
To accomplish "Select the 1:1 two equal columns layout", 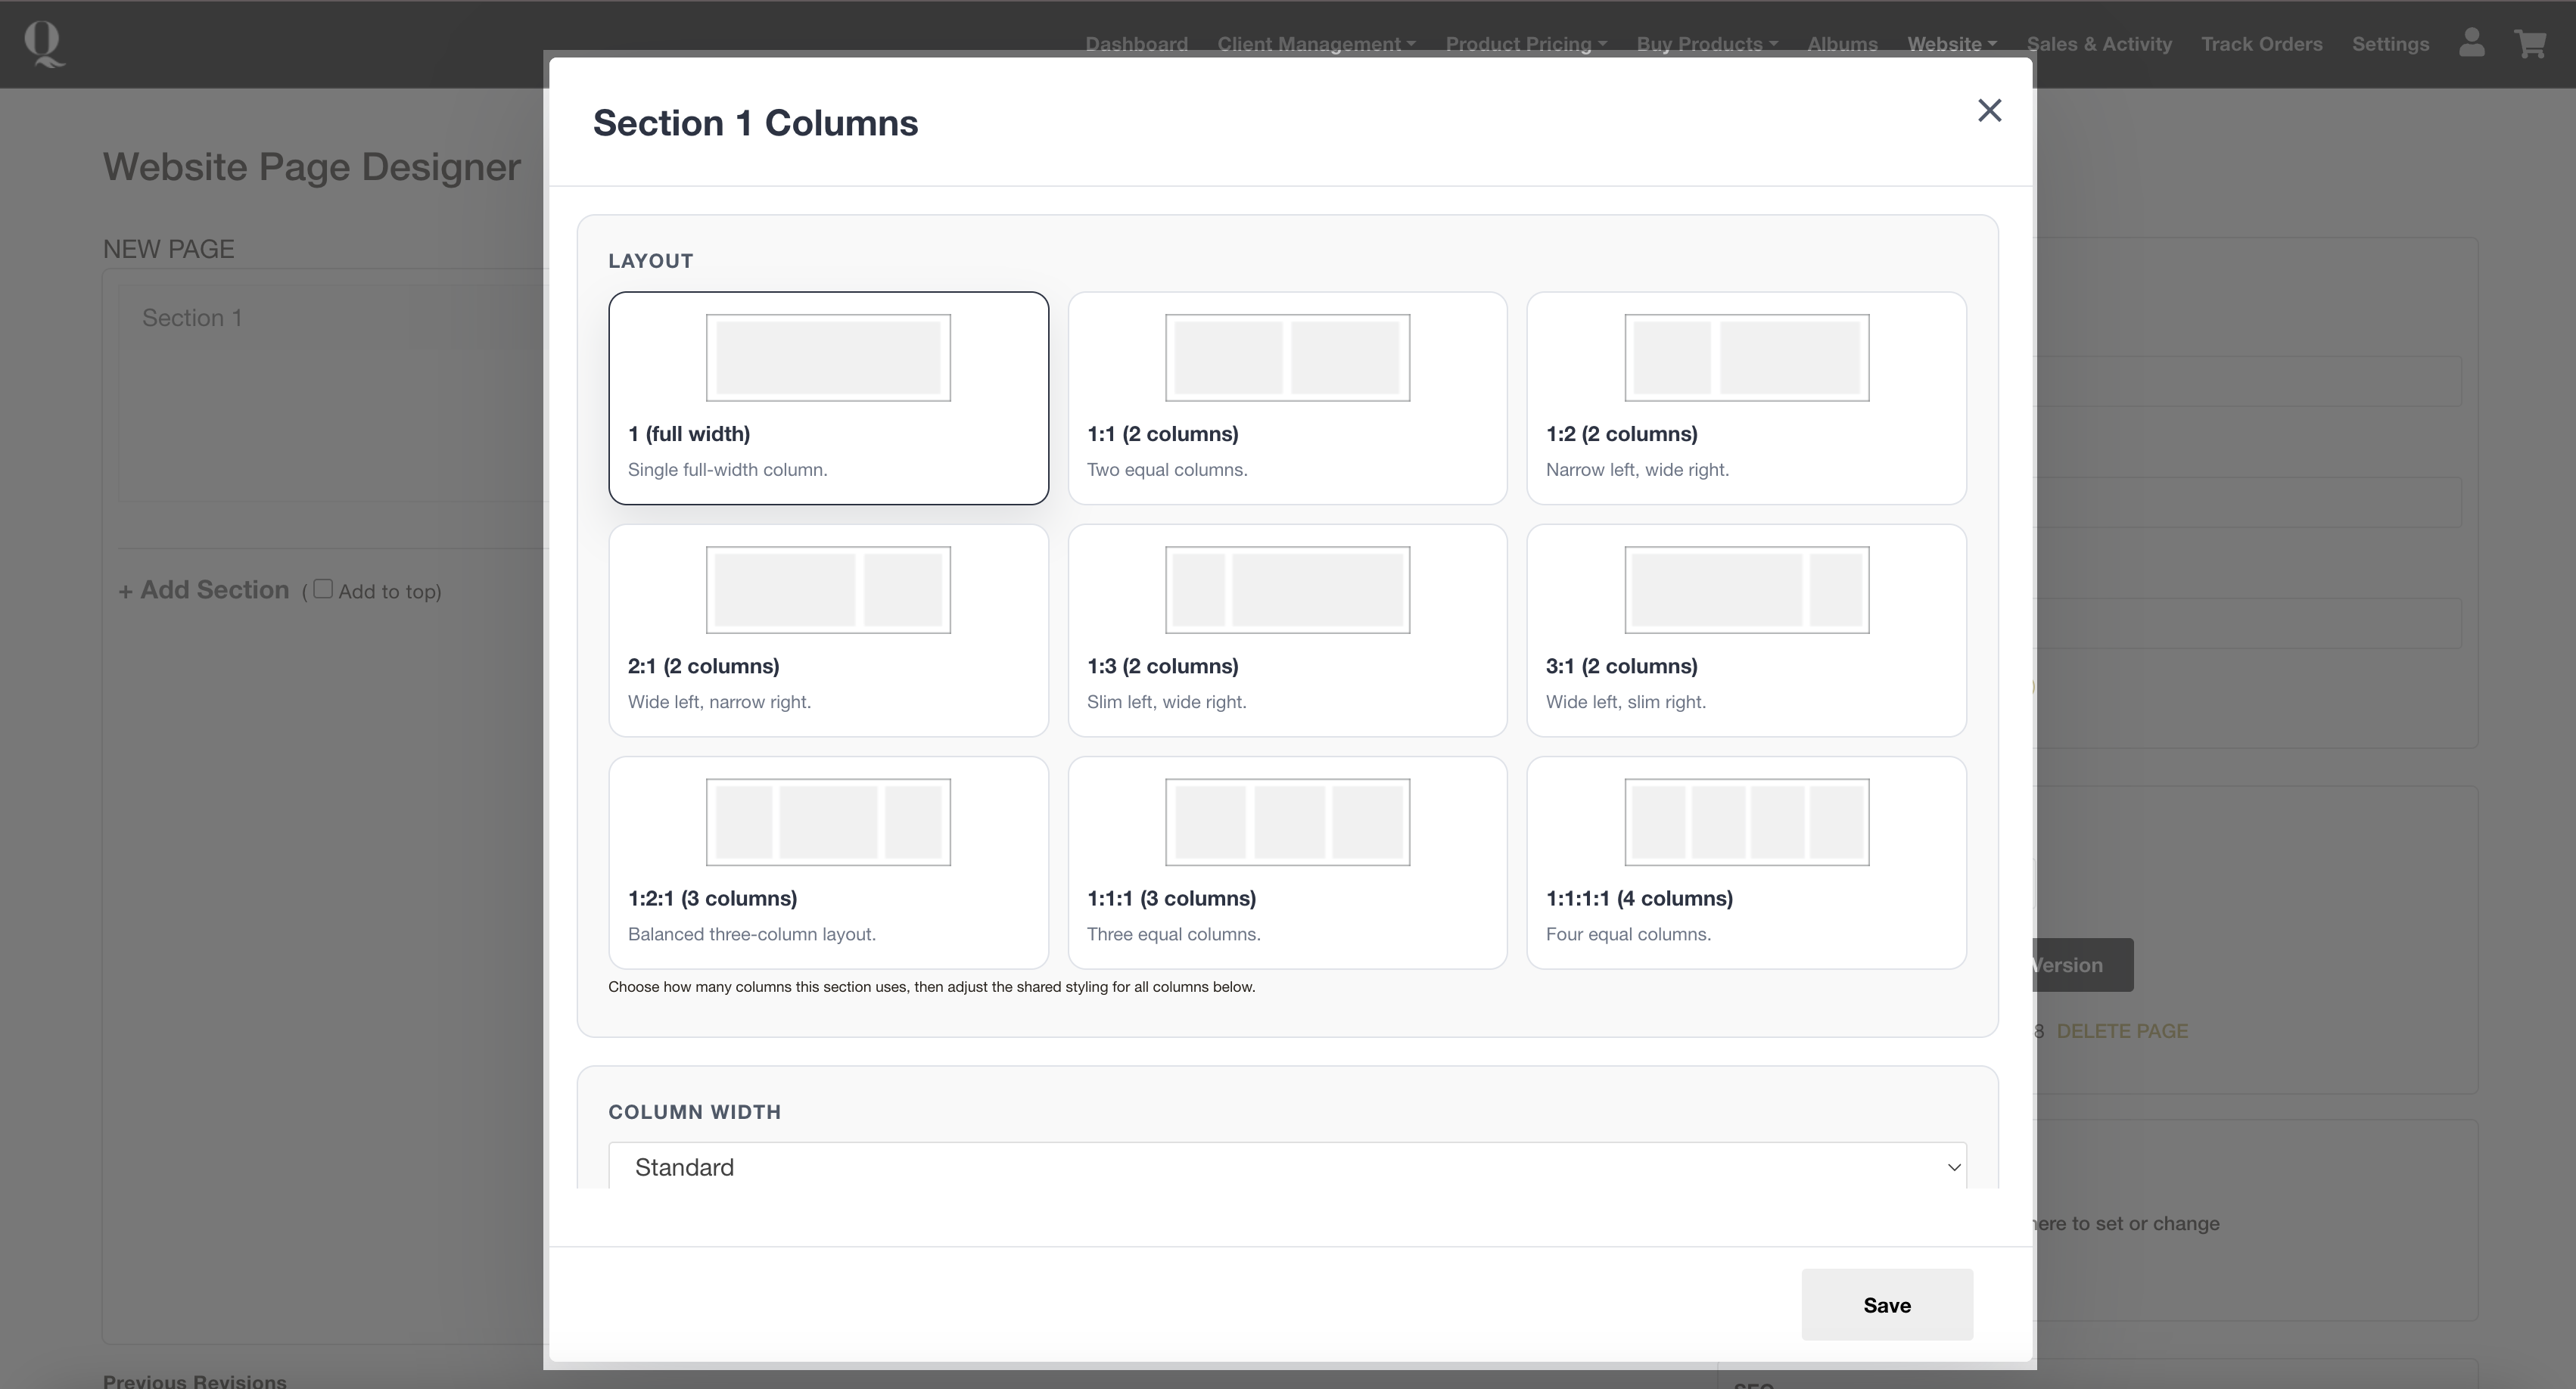I will coord(1287,398).
